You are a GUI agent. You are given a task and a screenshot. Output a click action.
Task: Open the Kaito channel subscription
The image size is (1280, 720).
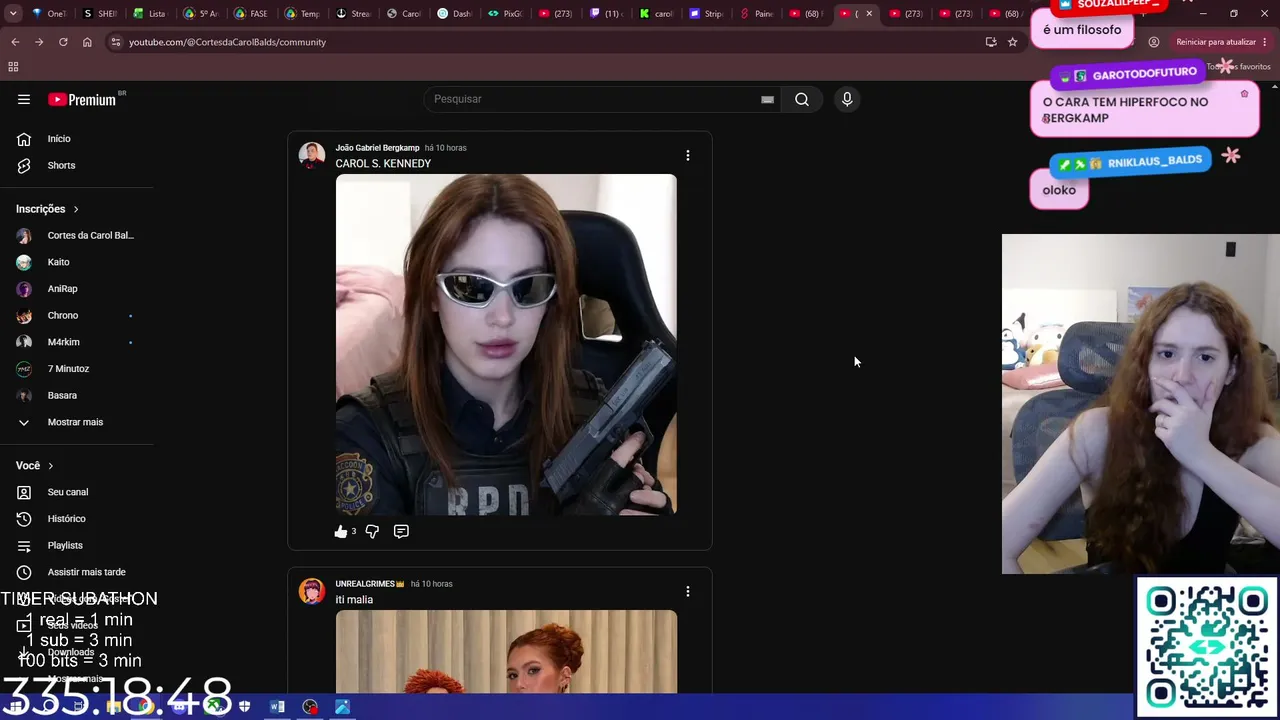pyautogui.click(x=76, y=262)
